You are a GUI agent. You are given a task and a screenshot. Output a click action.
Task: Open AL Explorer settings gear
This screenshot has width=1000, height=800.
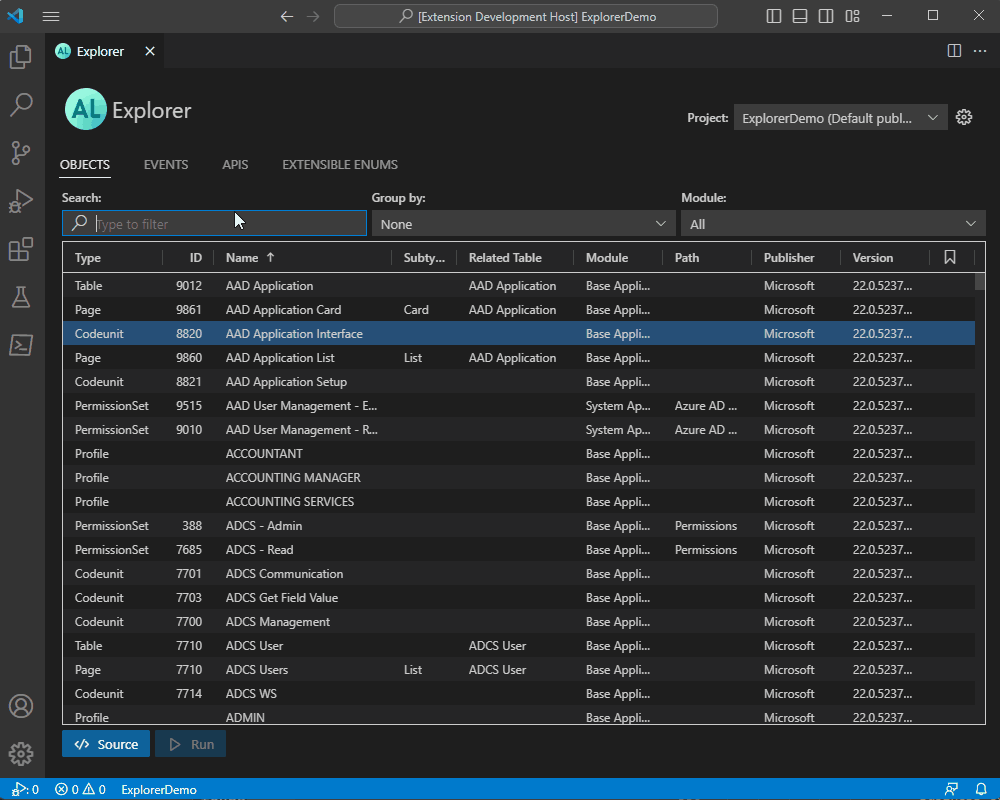point(964,117)
